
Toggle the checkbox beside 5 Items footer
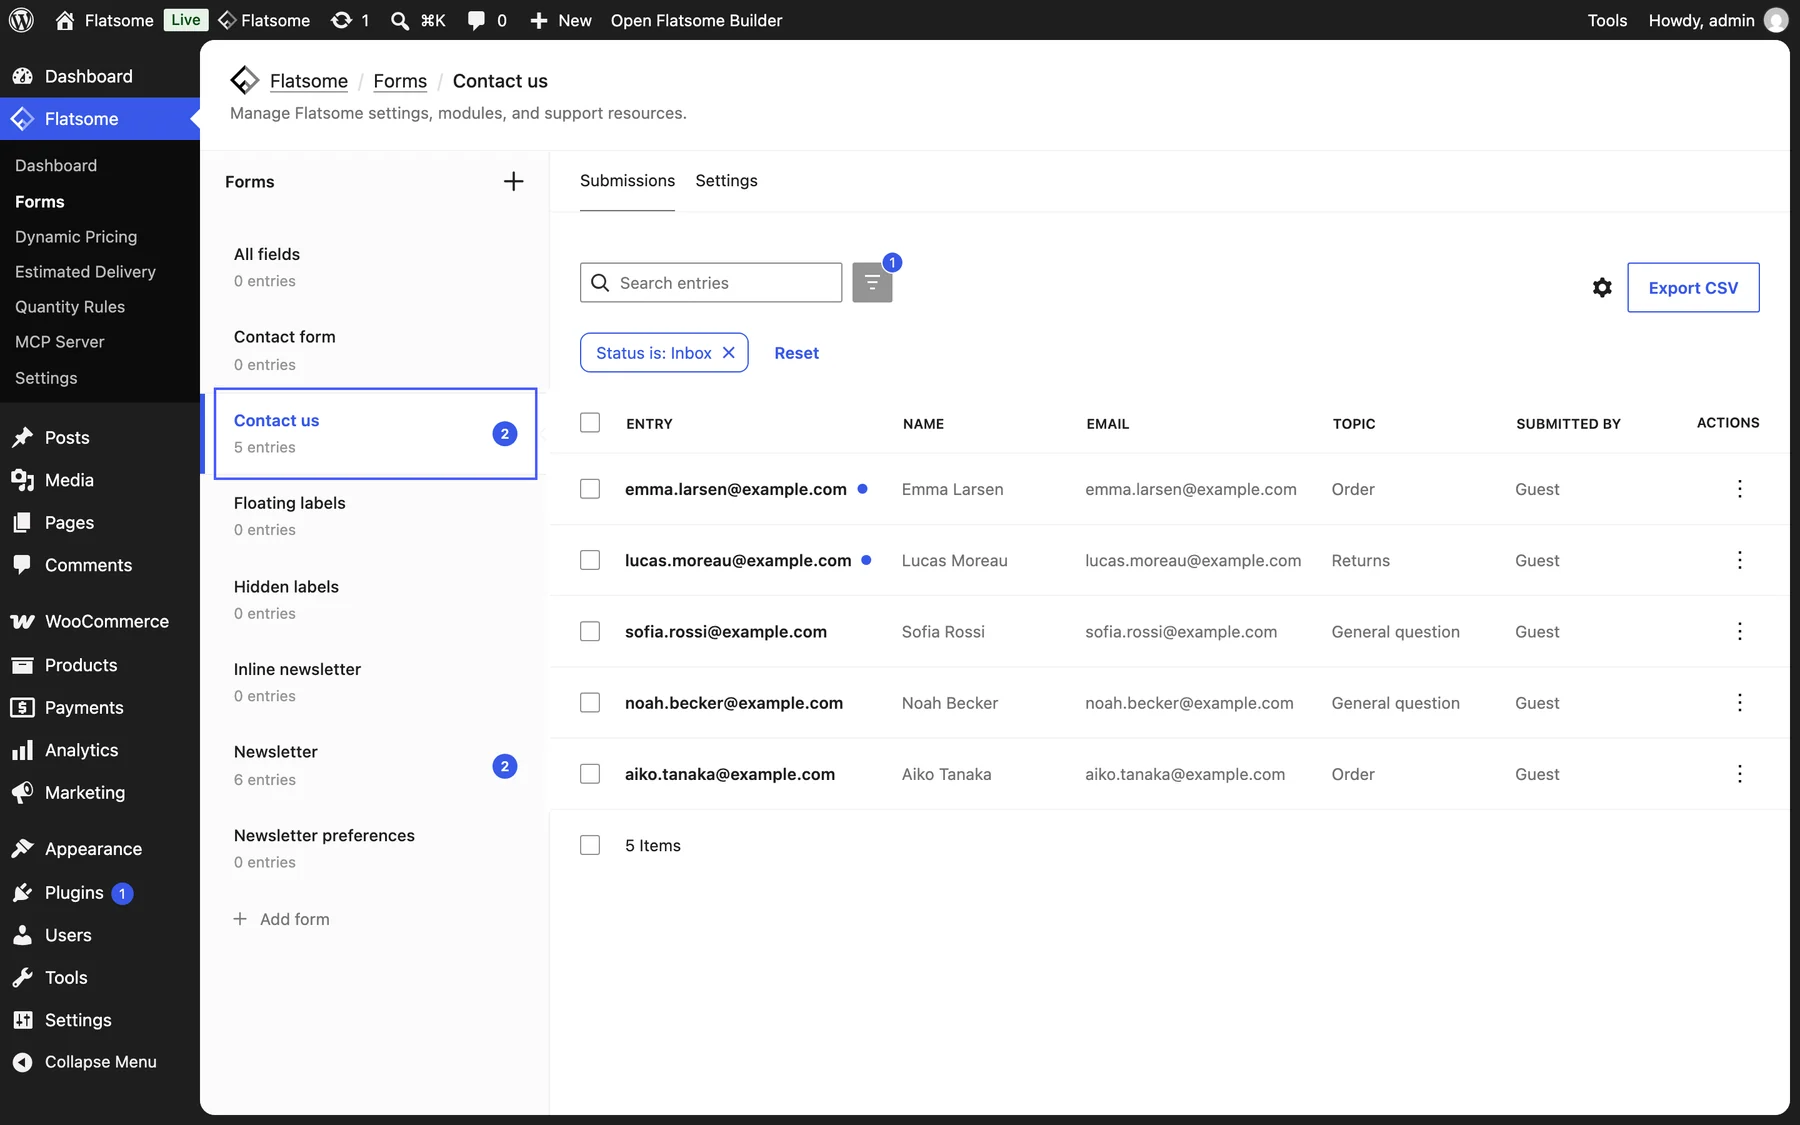590,845
